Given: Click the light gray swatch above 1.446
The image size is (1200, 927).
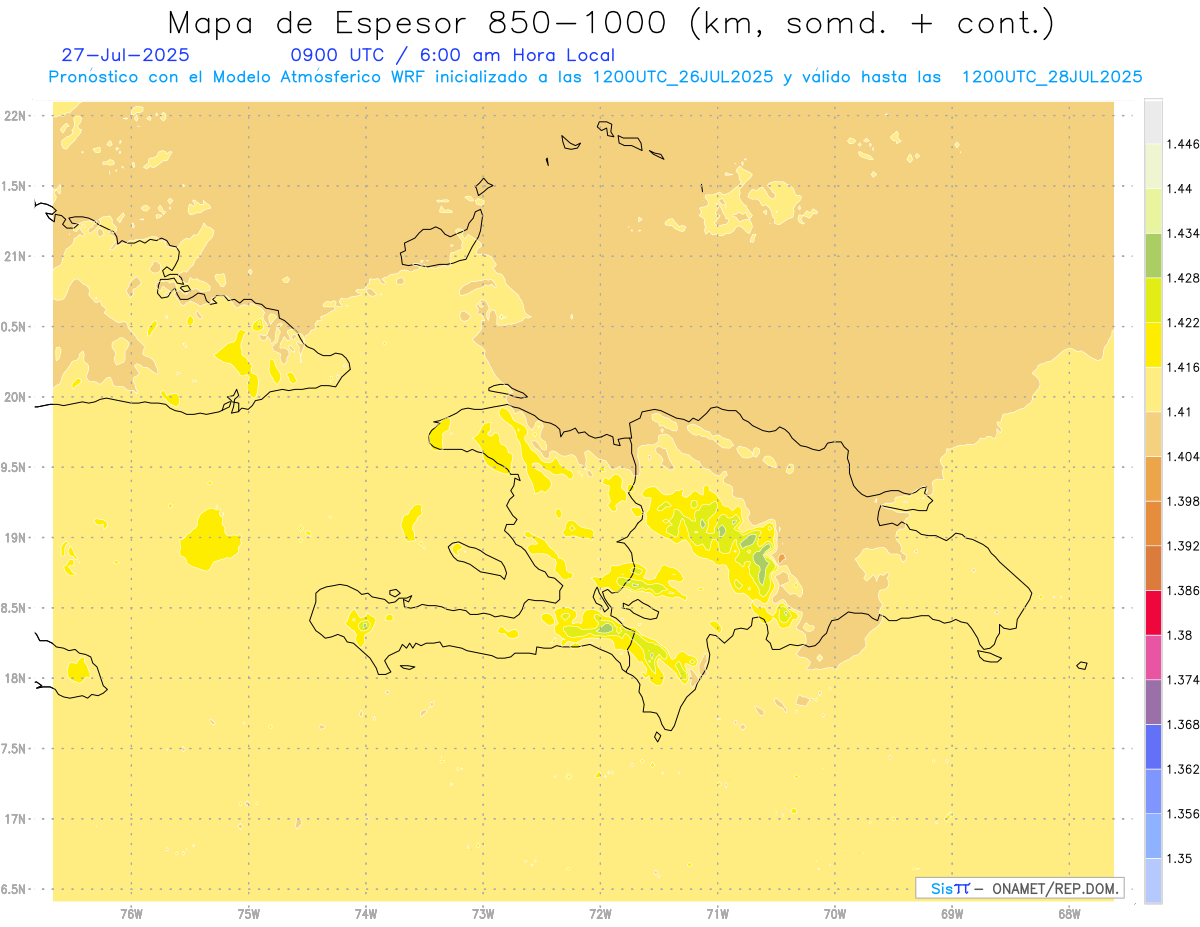Looking at the screenshot, I should [x=1153, y=121].
